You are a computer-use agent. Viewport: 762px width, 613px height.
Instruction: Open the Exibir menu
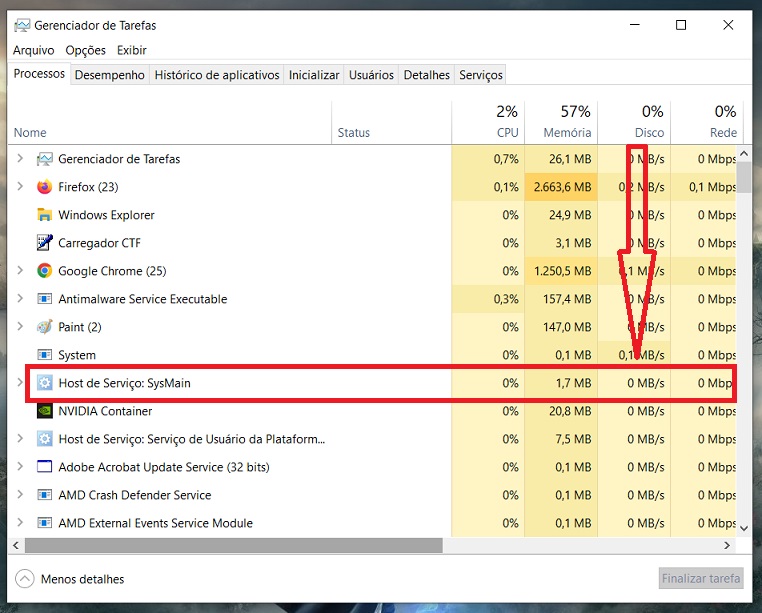[x=132, y=50]
